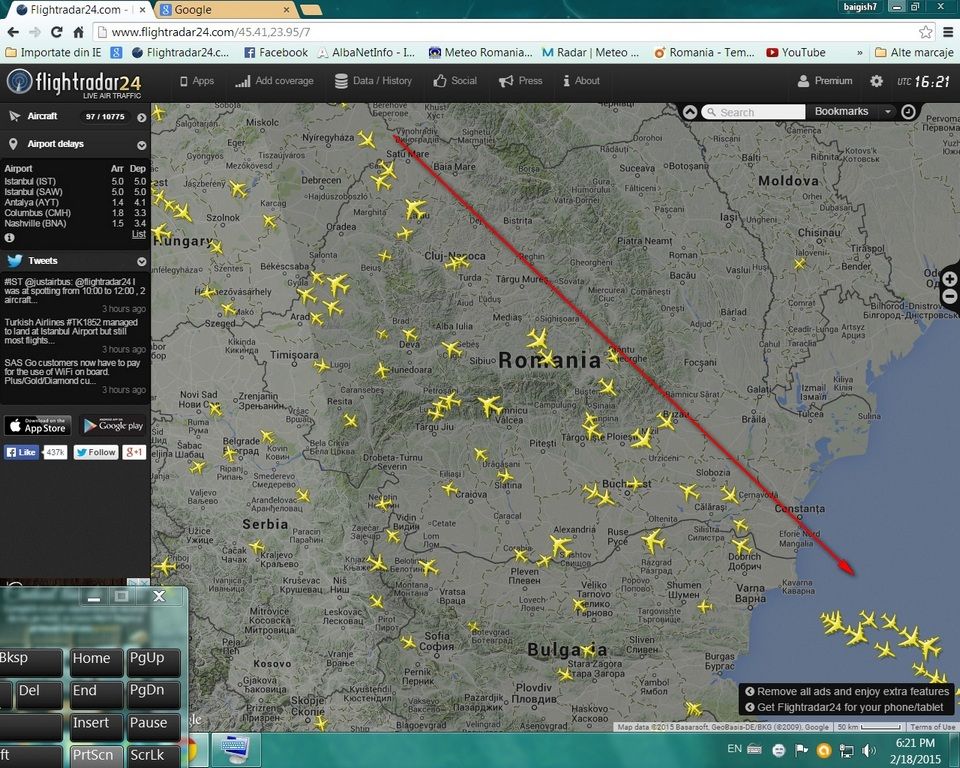
Task: Open the Add coverage menu
Action: (x=274, y=81)
